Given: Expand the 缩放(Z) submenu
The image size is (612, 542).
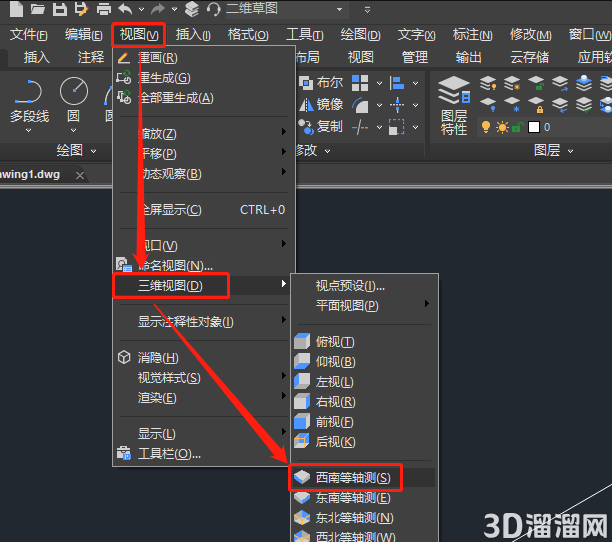Looking at the screenshot, I should [202, 134].
